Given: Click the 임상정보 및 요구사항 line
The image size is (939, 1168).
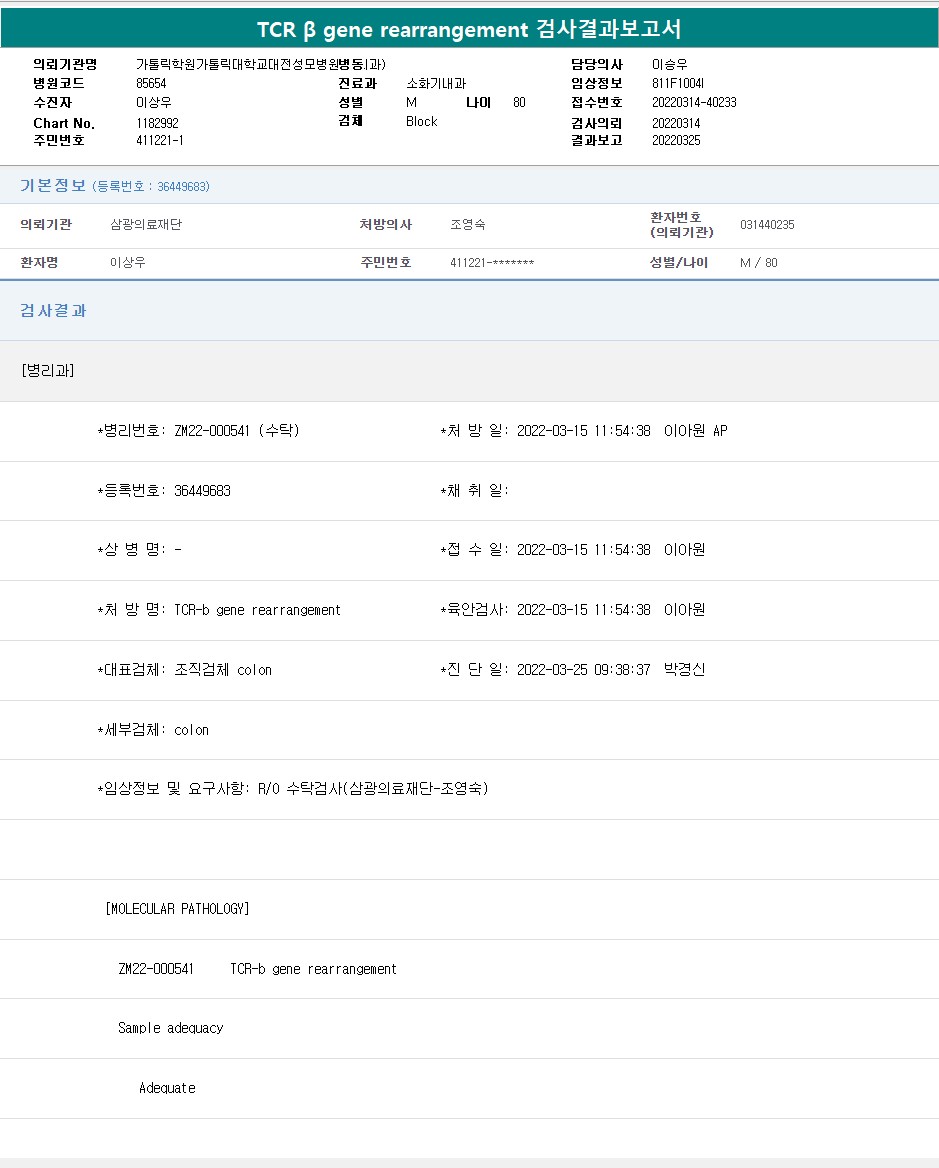Looking at the screenshot, I should point(293,789).
